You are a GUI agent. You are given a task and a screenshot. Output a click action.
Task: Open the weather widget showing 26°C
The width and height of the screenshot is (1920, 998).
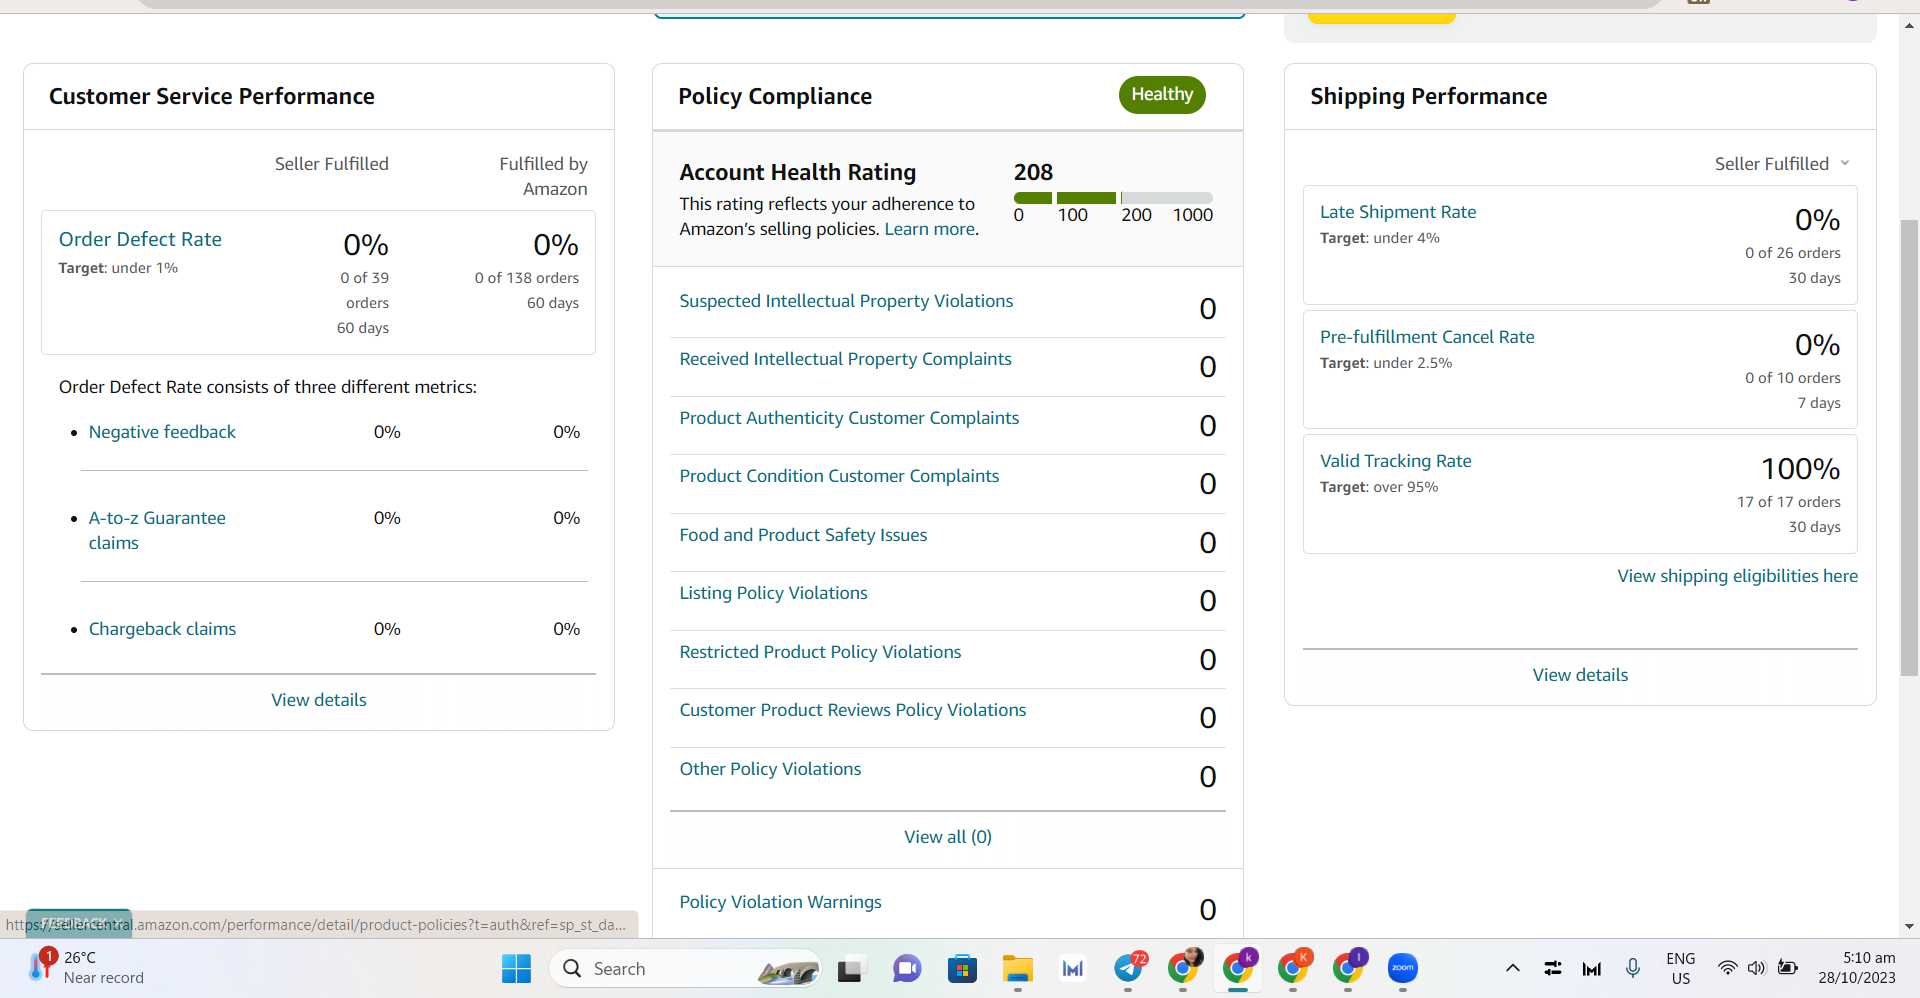(86, 968)
